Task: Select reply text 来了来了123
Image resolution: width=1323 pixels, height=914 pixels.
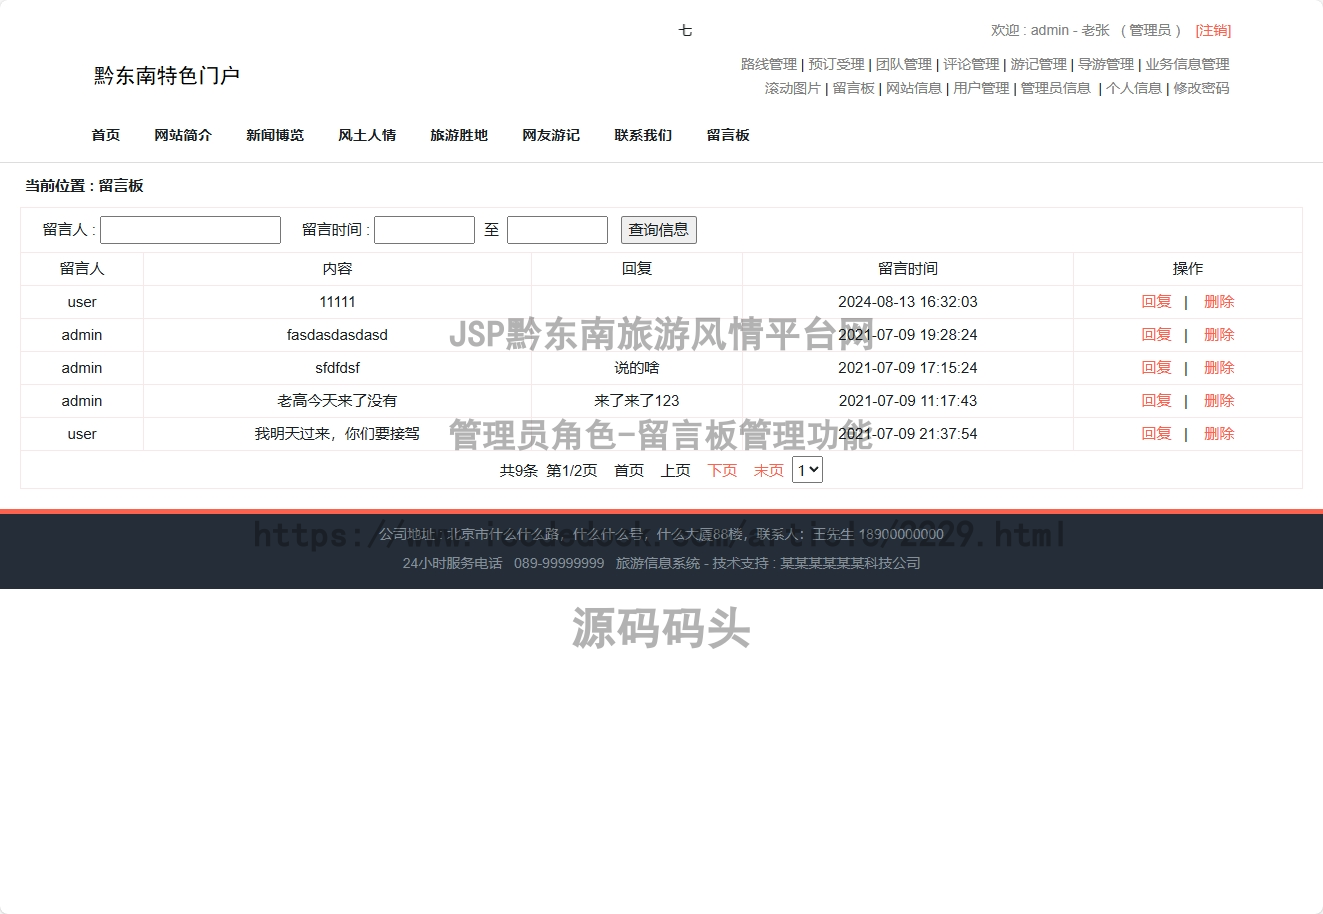Action: [x=637, y=401]
